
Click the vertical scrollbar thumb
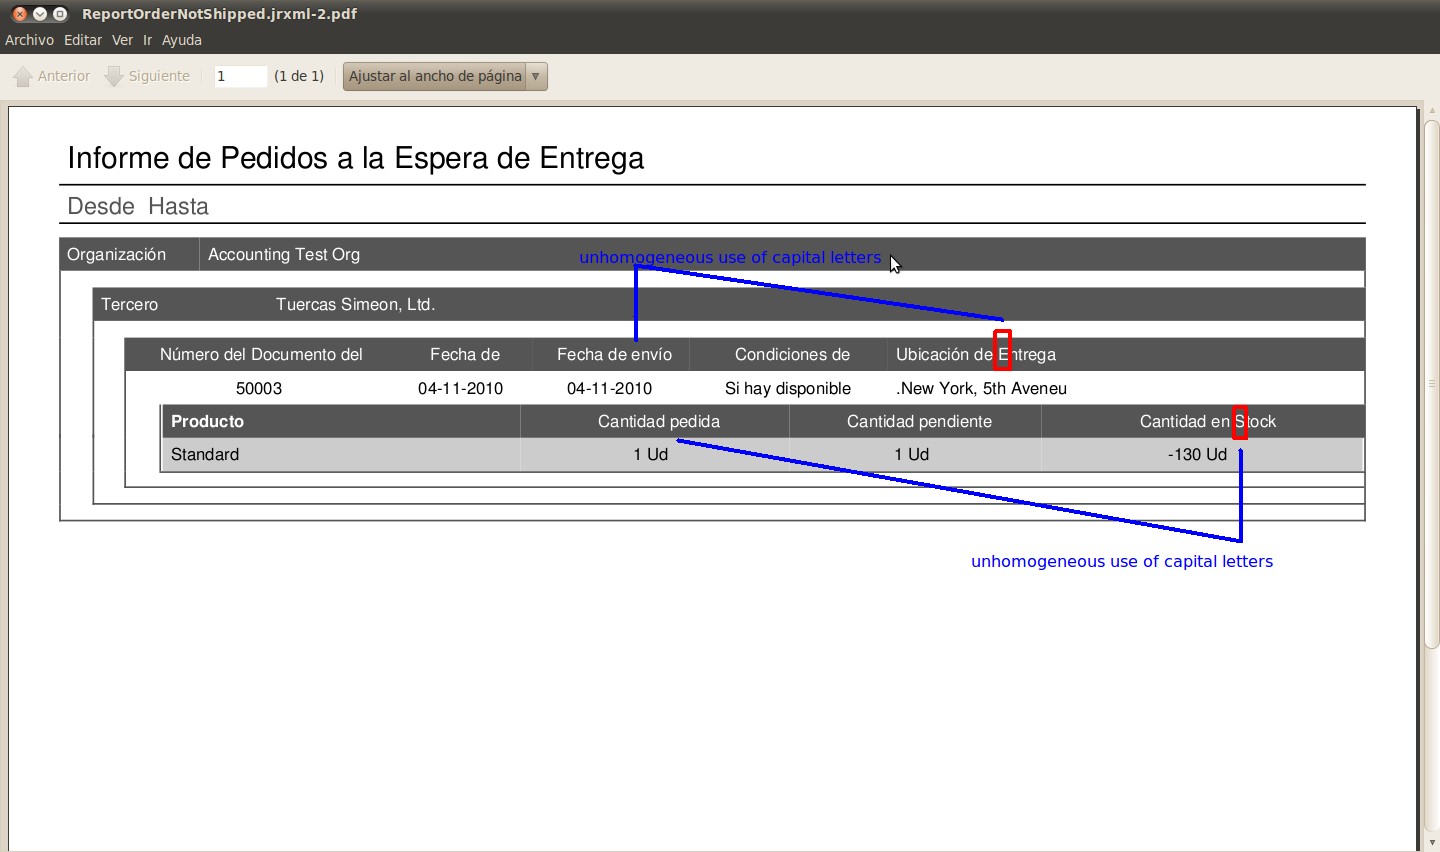(1432, 384)
